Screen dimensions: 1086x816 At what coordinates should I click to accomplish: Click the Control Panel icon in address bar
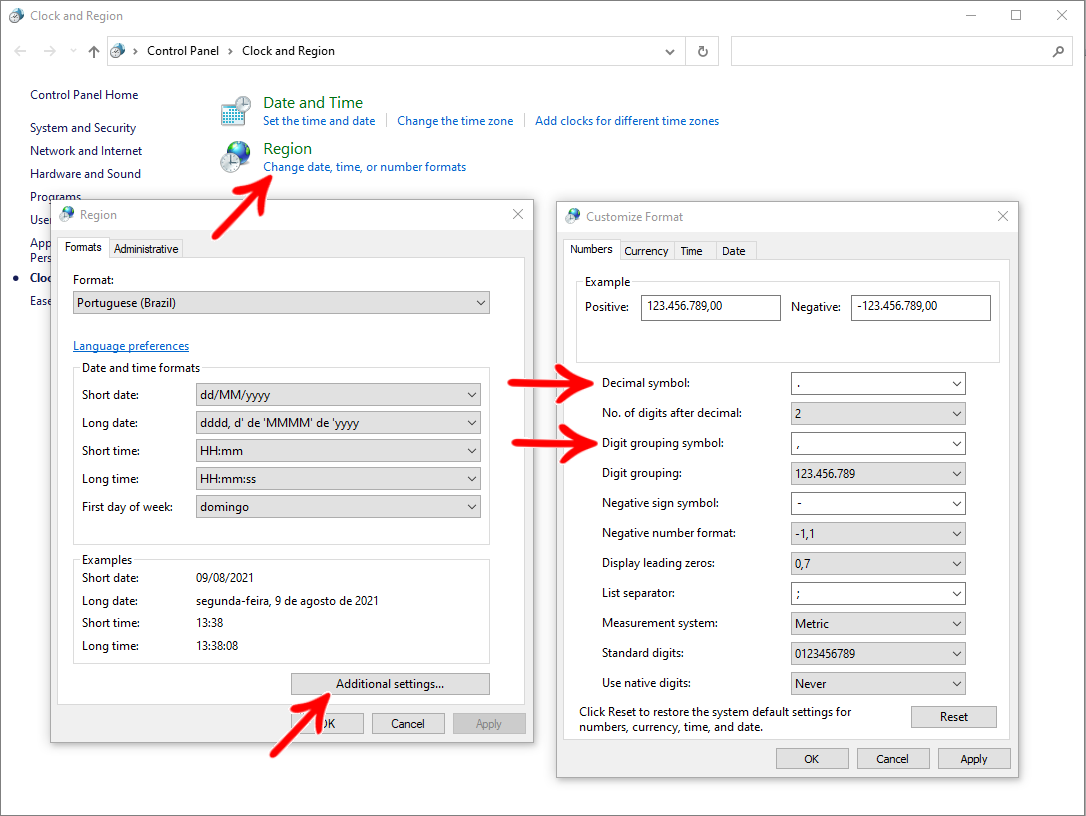[x=118, y=51]
